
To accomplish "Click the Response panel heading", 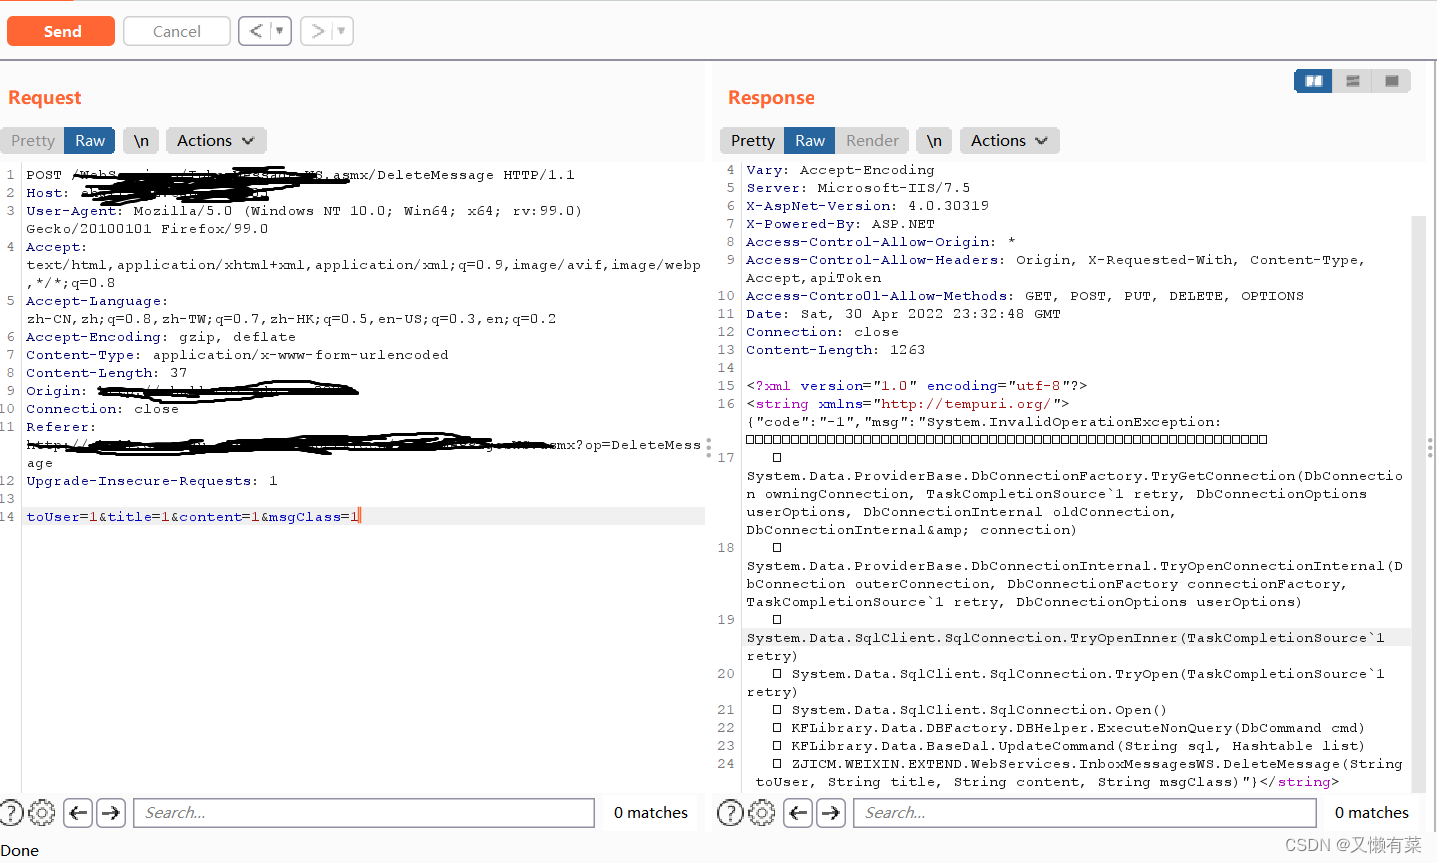I will click(771, 97).
